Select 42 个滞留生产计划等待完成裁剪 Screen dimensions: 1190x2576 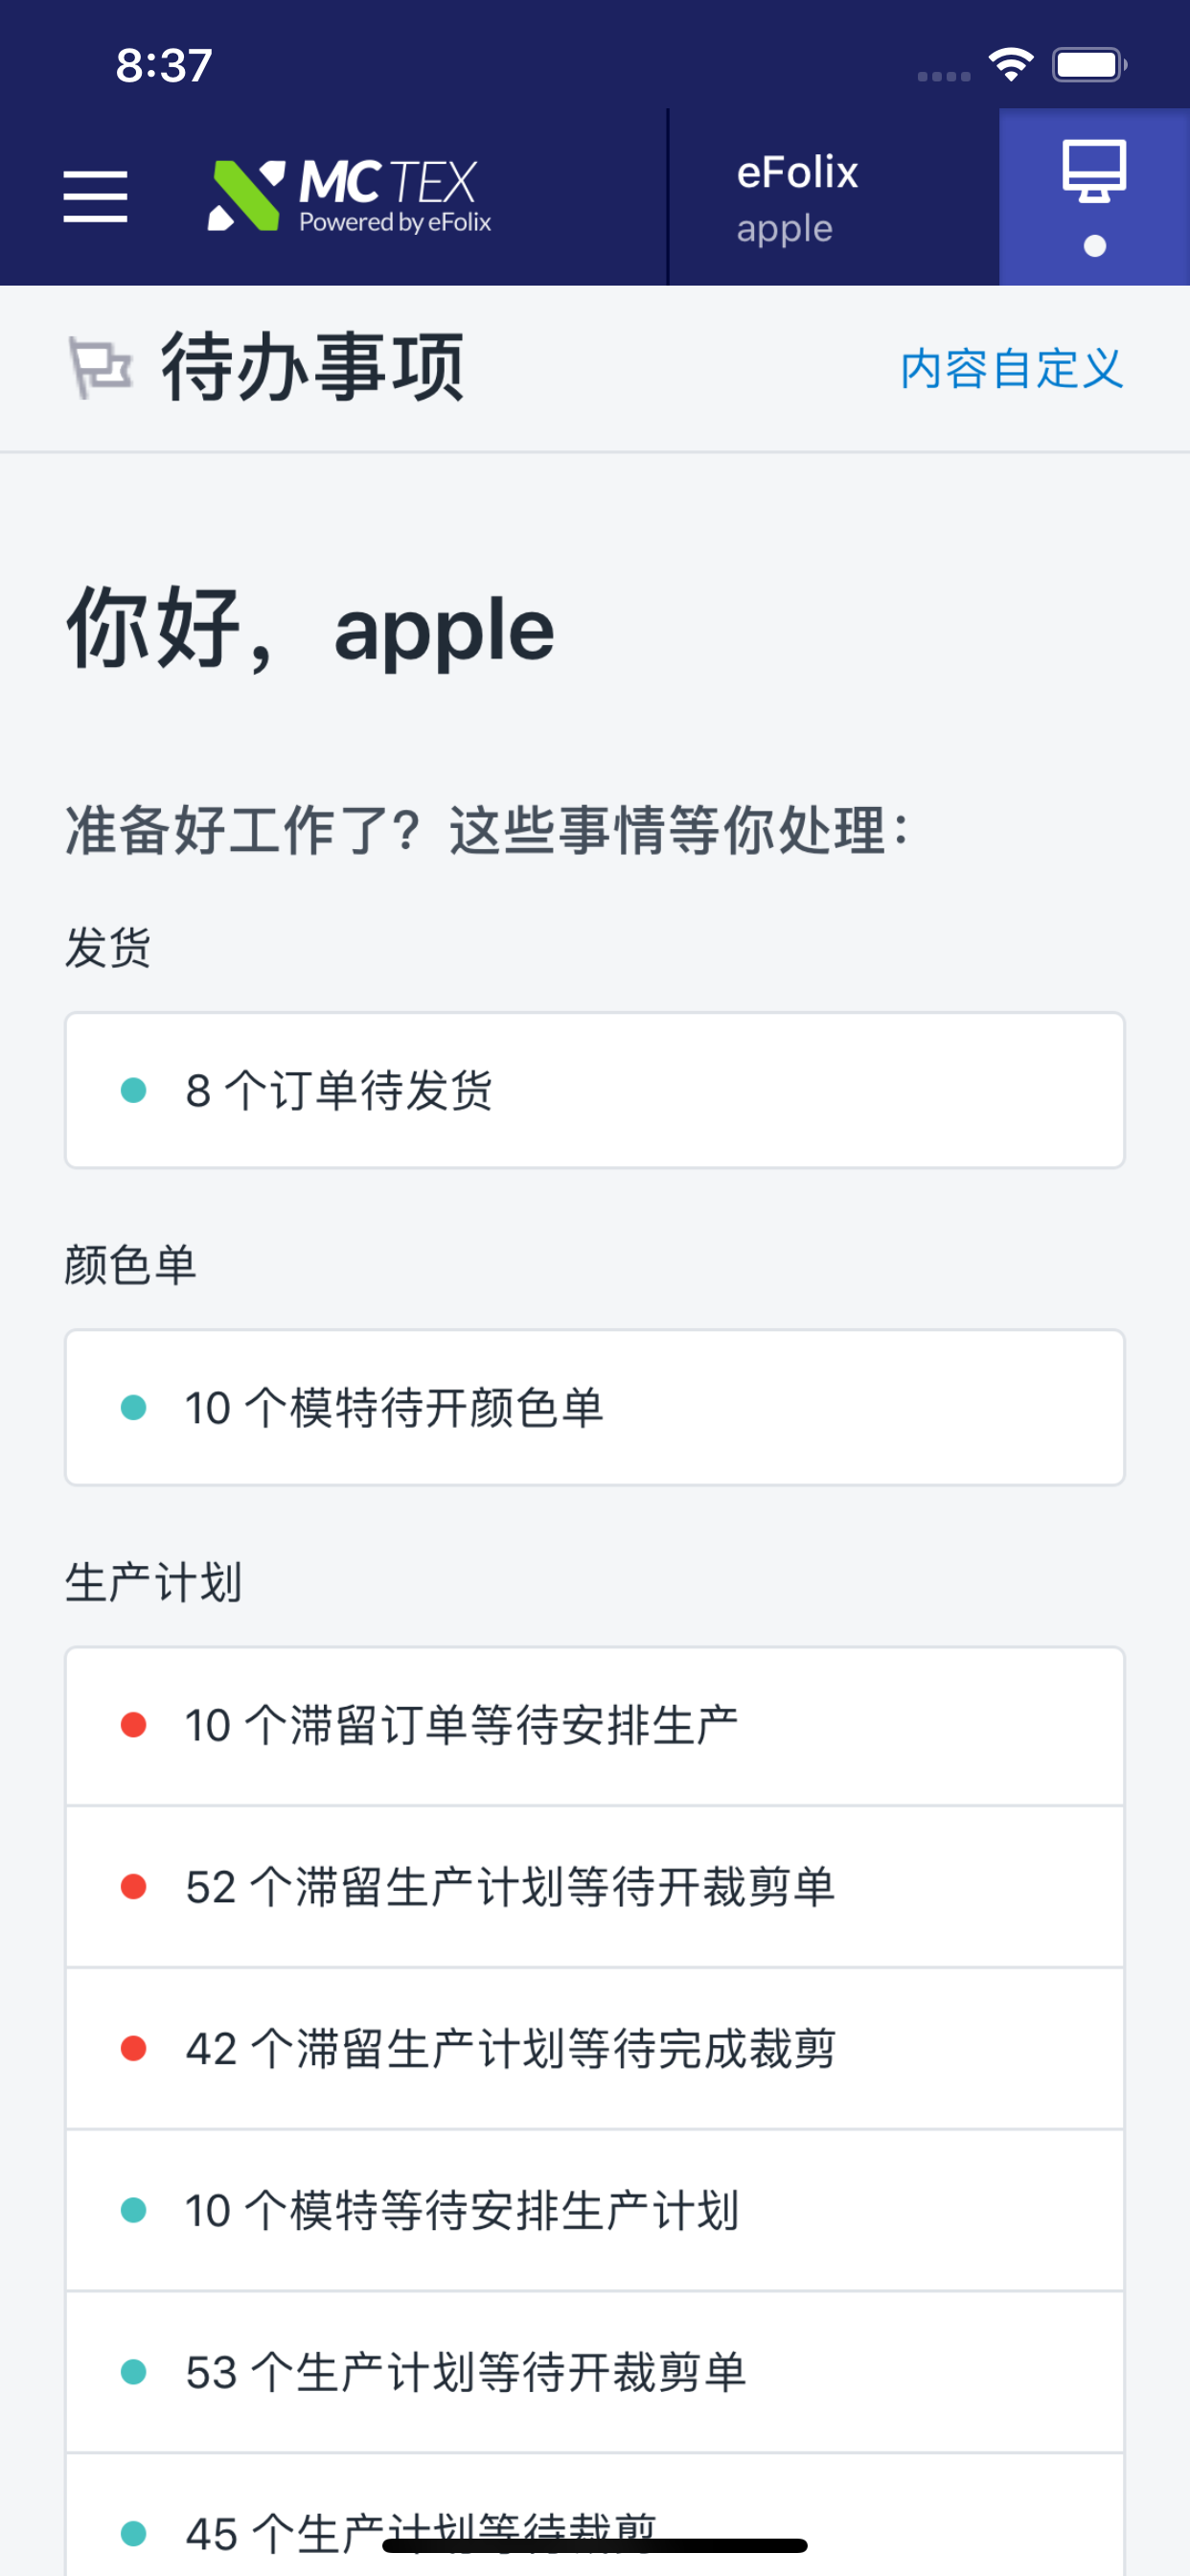595,2049
